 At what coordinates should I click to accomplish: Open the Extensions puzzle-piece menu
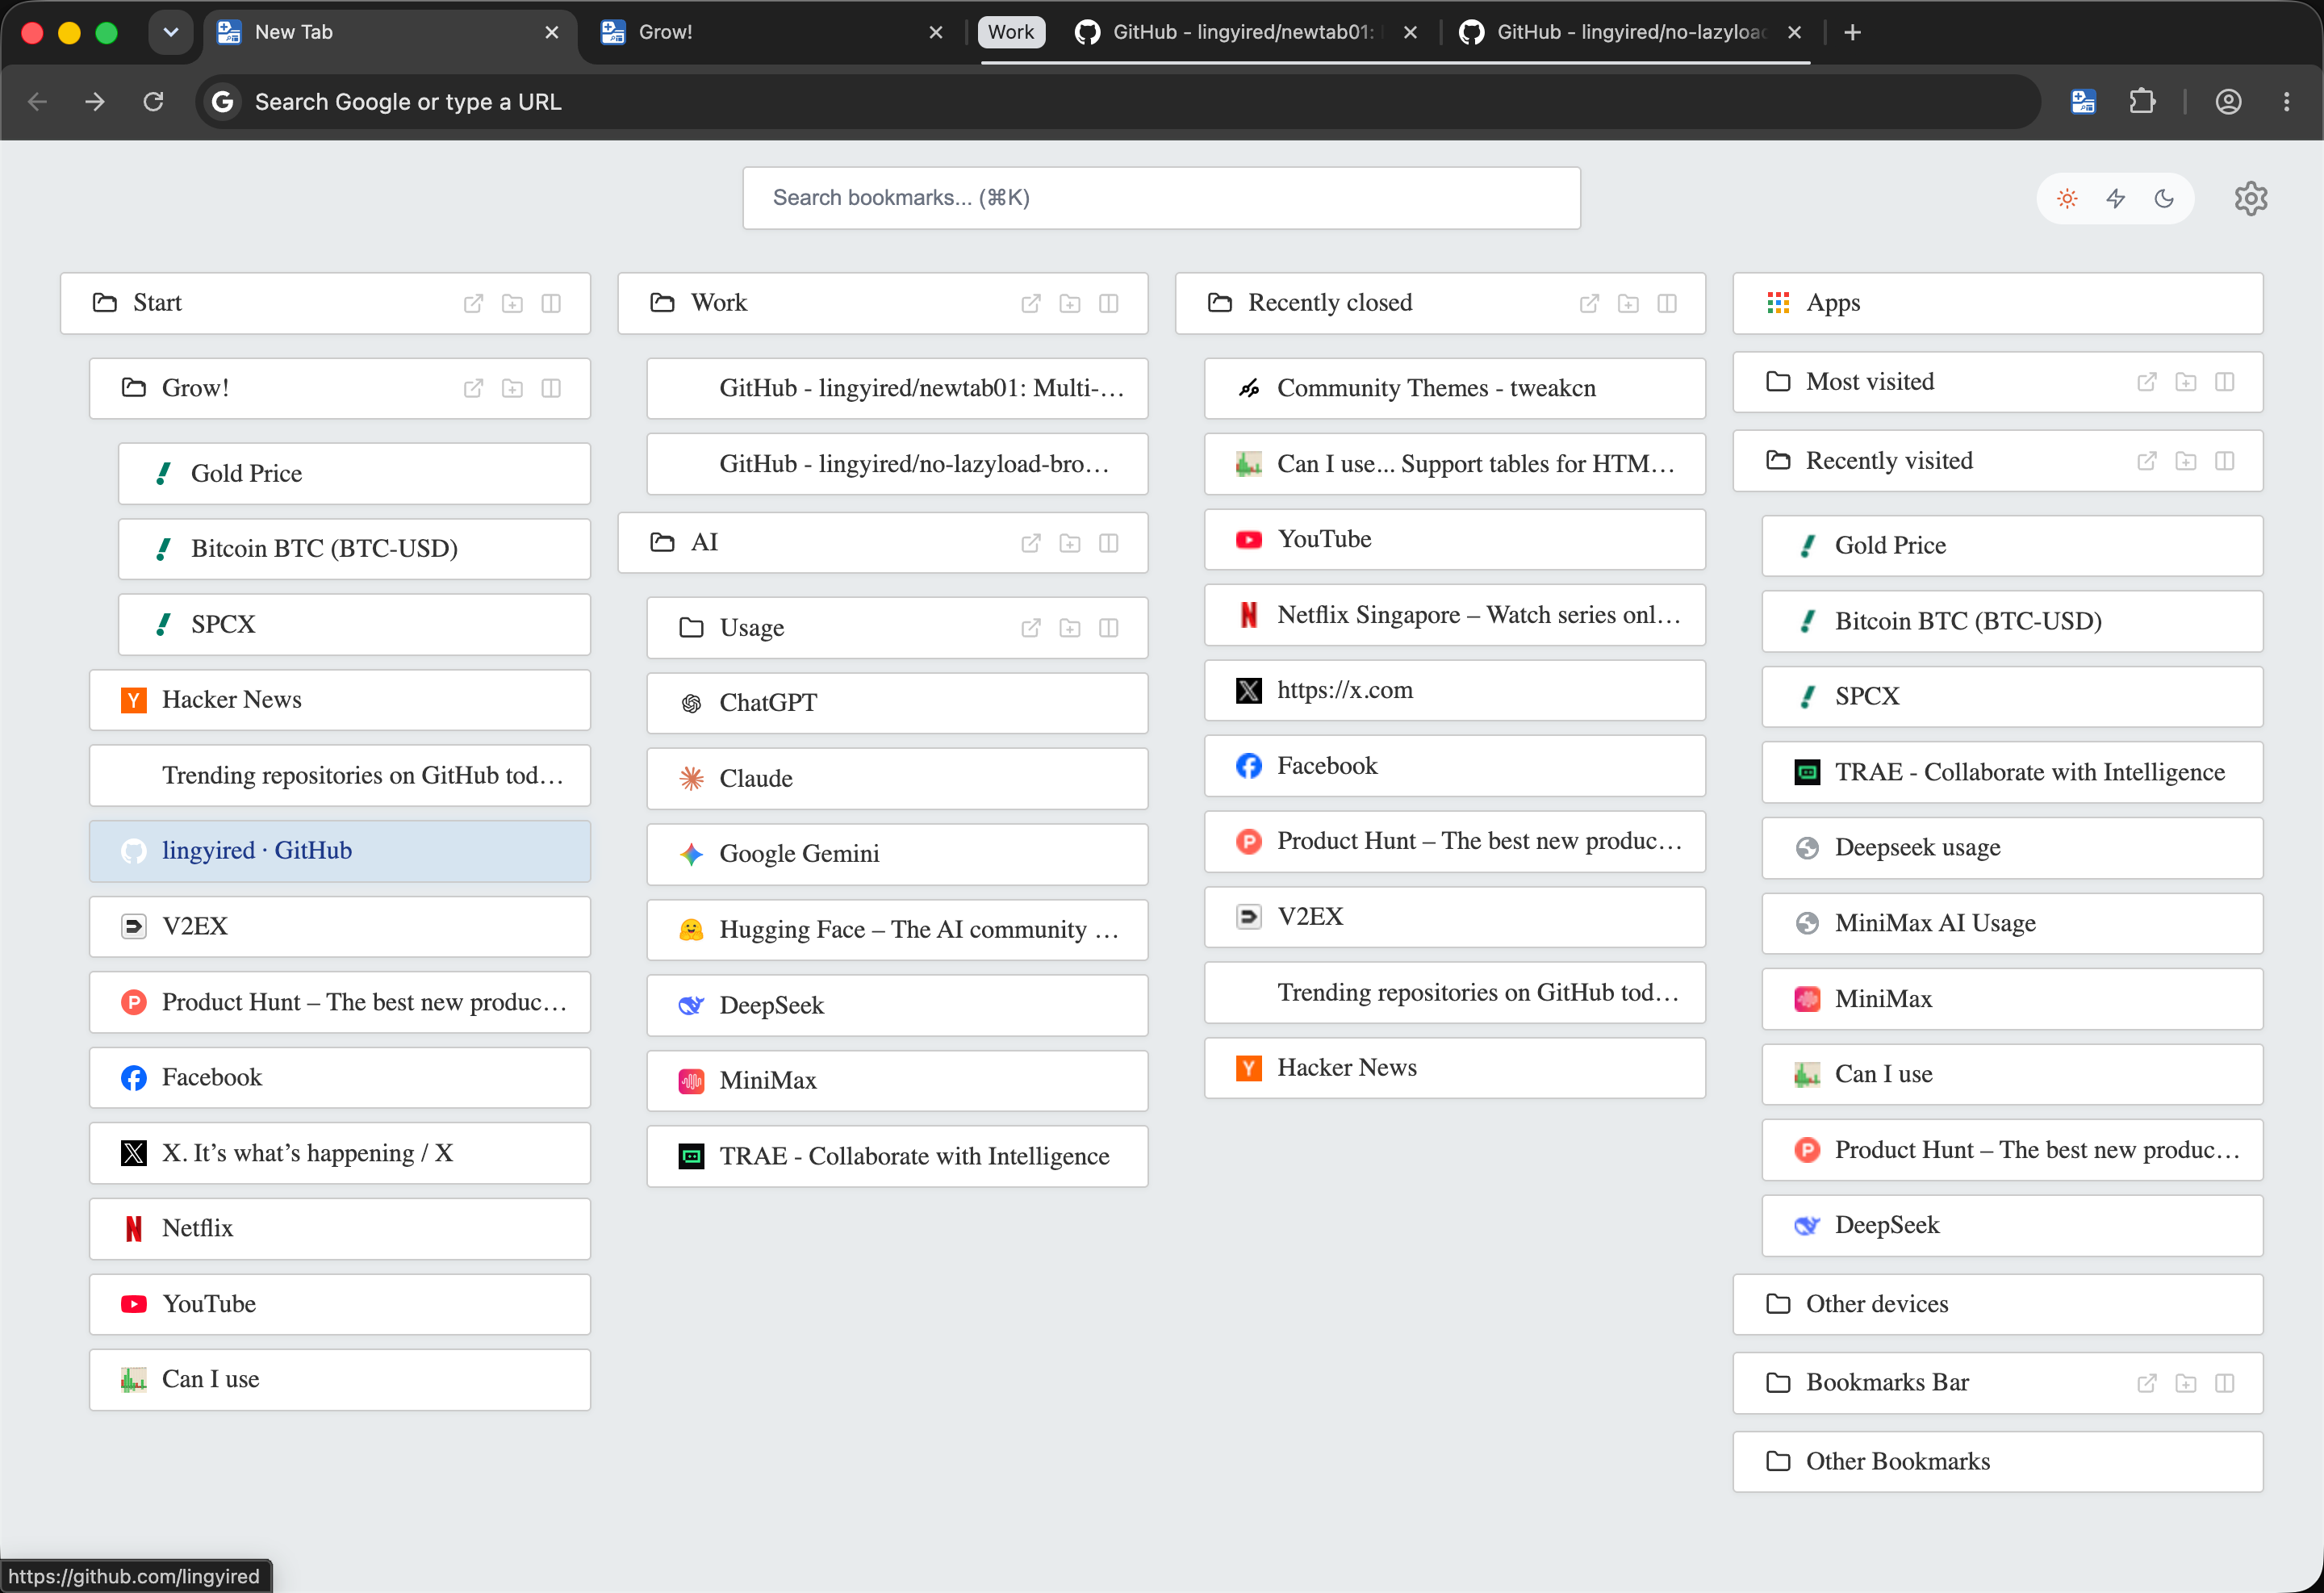coord(2142,102)
